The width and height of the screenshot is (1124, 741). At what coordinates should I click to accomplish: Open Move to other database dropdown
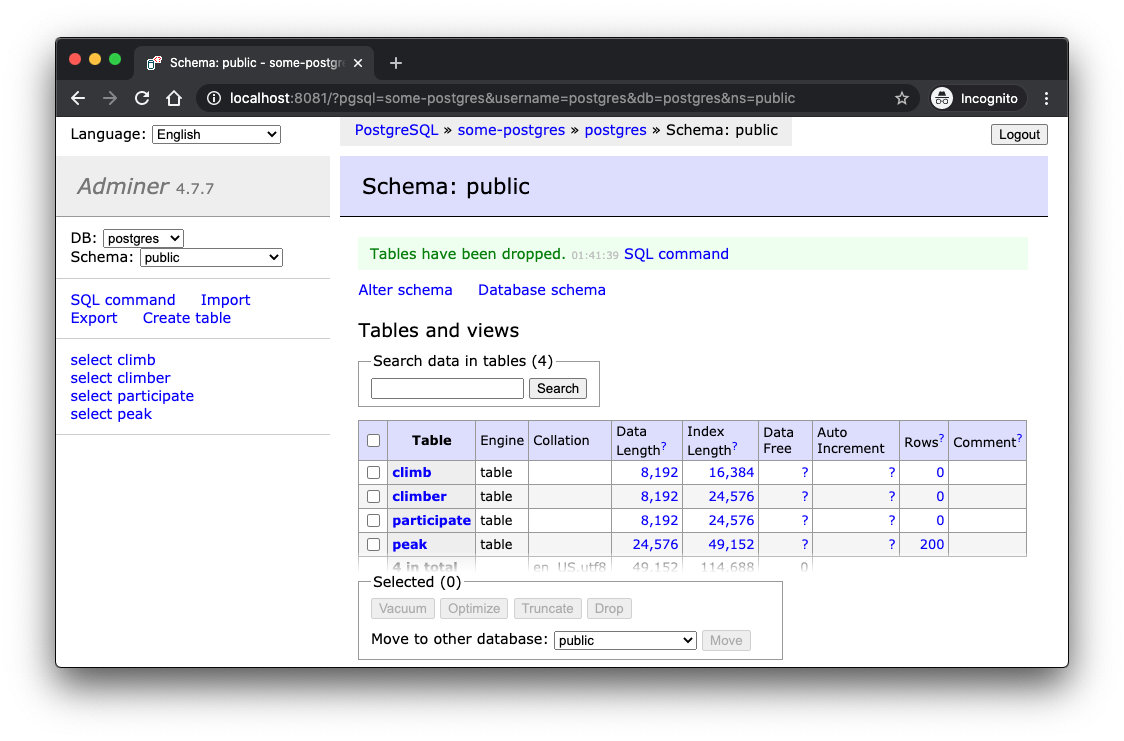(625, 640)
